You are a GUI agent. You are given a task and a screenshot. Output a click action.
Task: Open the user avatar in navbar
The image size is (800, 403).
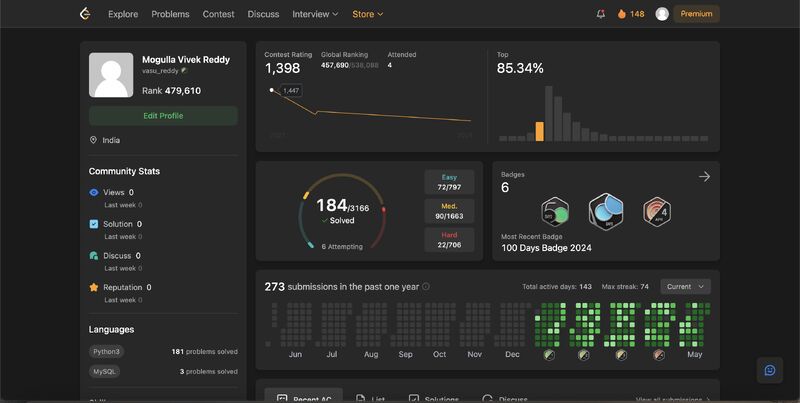click(662, 14)
